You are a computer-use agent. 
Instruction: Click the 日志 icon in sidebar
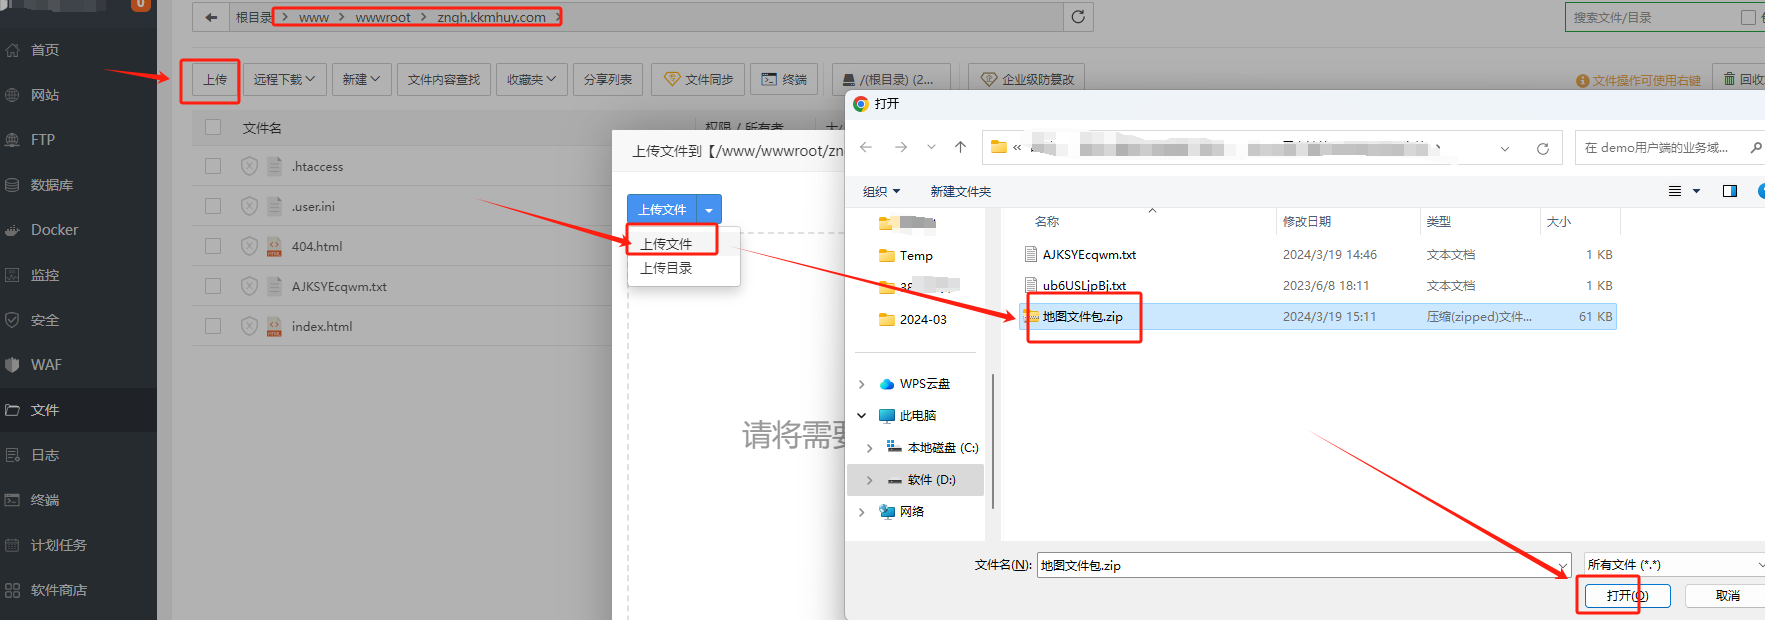pos(12,455)
